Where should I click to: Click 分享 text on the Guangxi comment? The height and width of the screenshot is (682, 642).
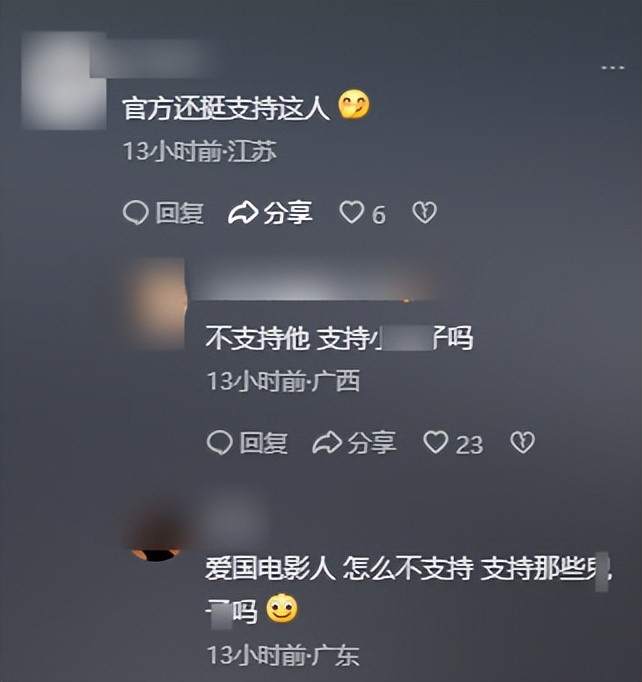pyautogui.click(x=372, y=443)
